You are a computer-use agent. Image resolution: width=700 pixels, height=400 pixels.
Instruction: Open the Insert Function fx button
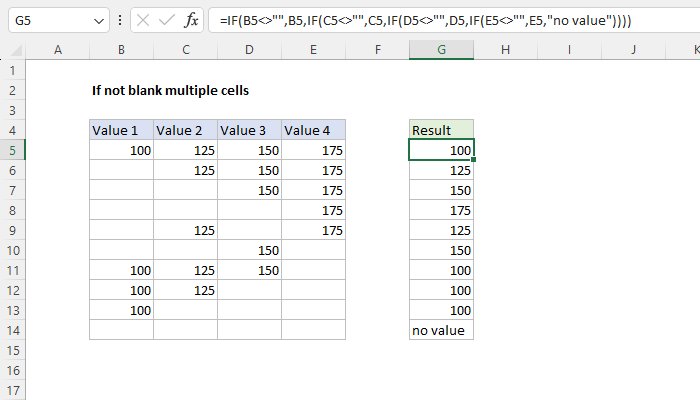191,20
